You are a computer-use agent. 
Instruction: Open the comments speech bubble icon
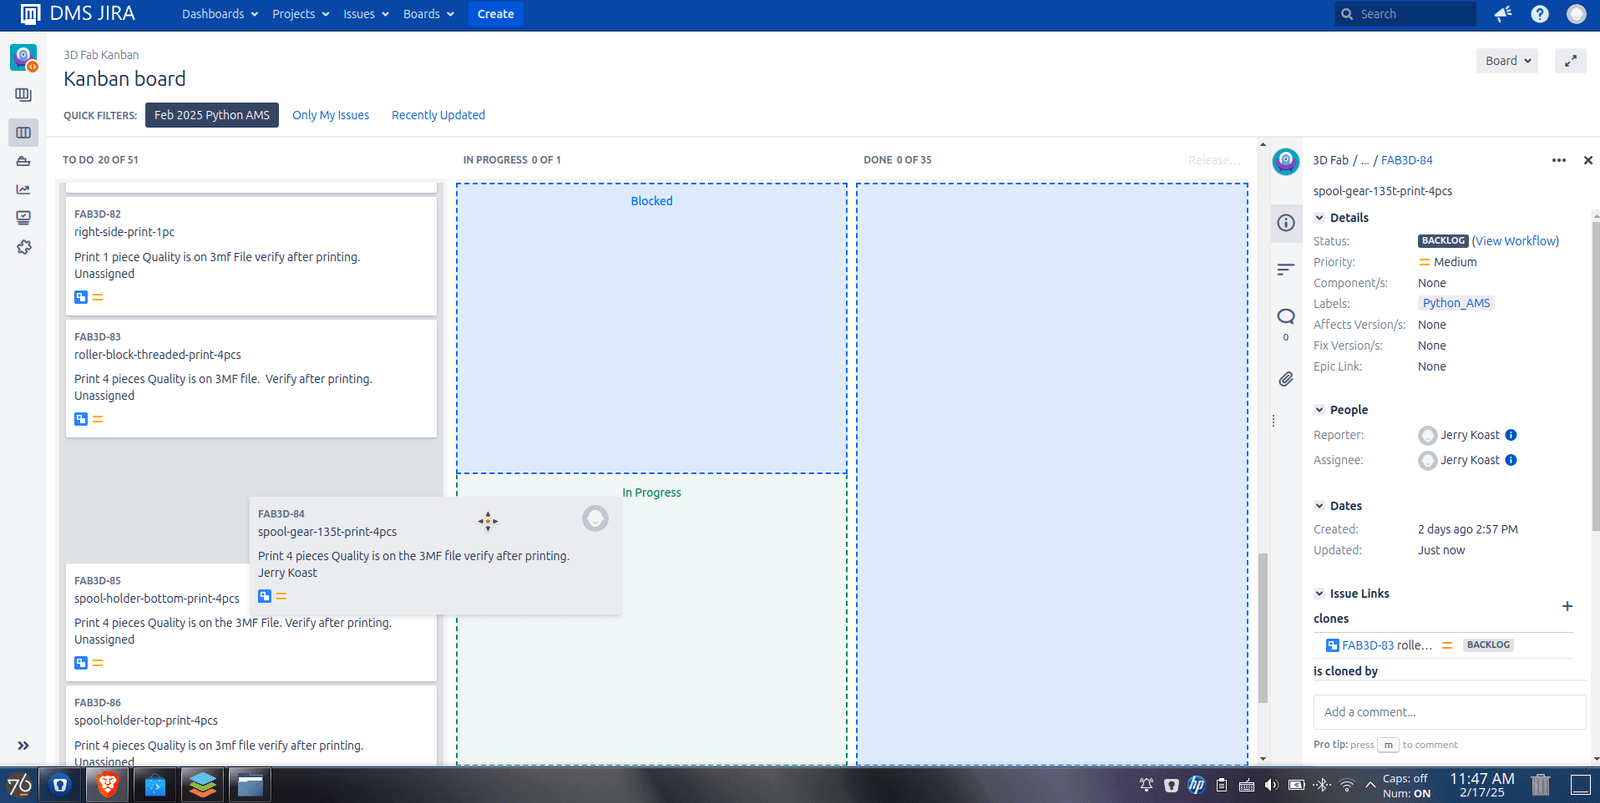(x=1286, y=317)
